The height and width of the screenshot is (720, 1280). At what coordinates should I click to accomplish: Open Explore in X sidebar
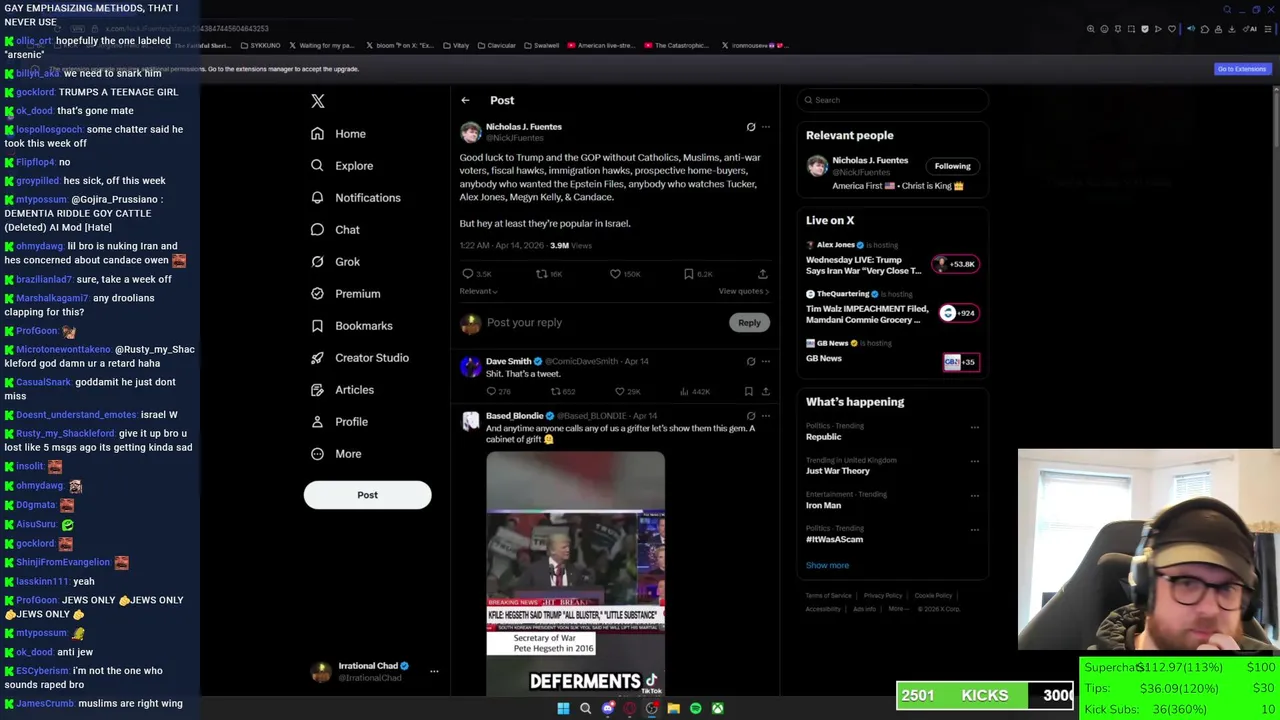(341, 166)
